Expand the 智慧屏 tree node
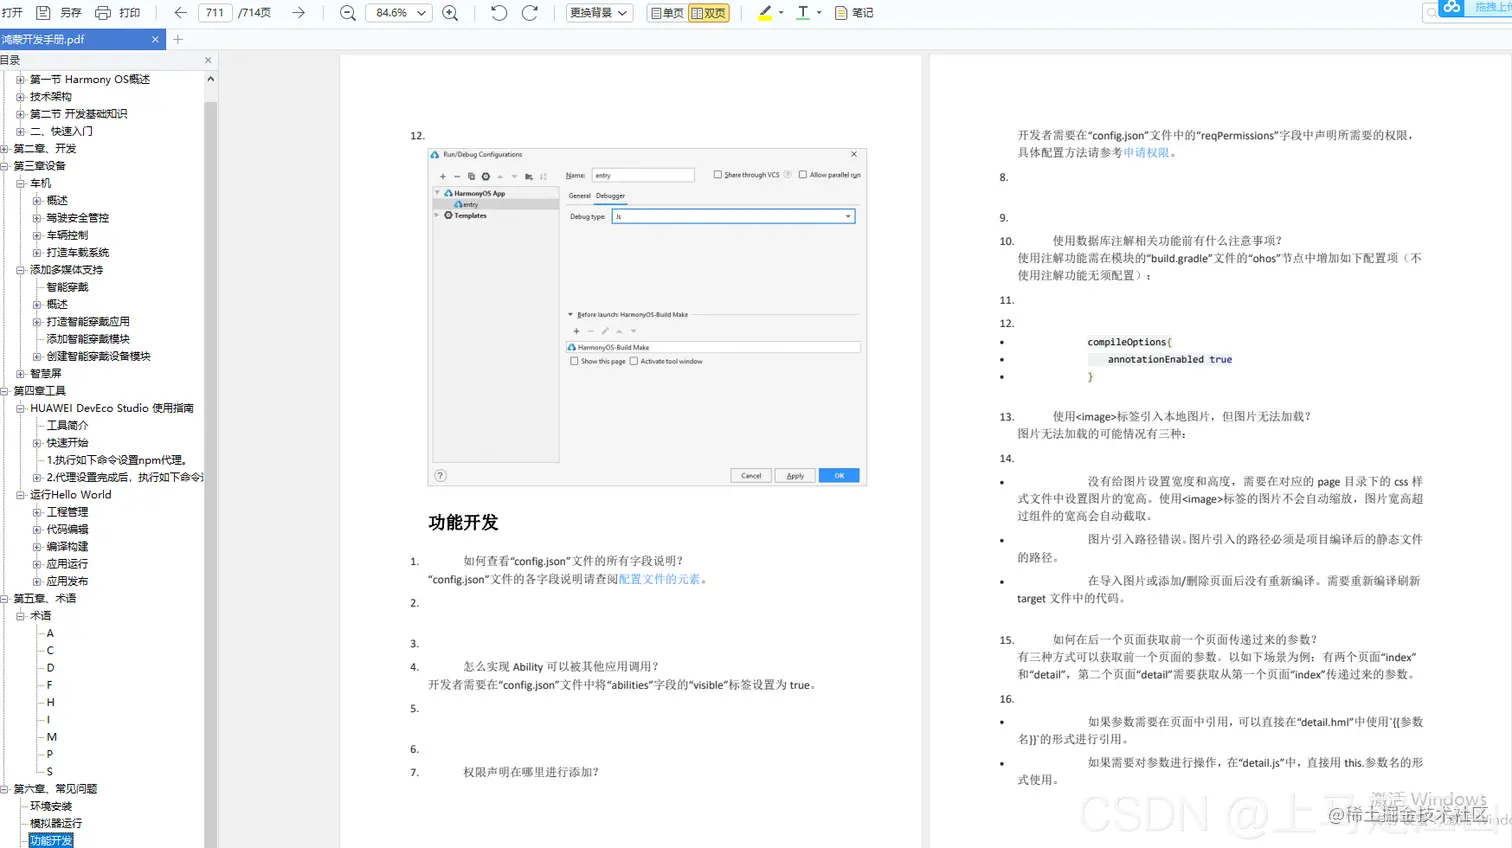The height and width of the screenshot is (848, 1512). pyautogui.click(x=20, y=374)
